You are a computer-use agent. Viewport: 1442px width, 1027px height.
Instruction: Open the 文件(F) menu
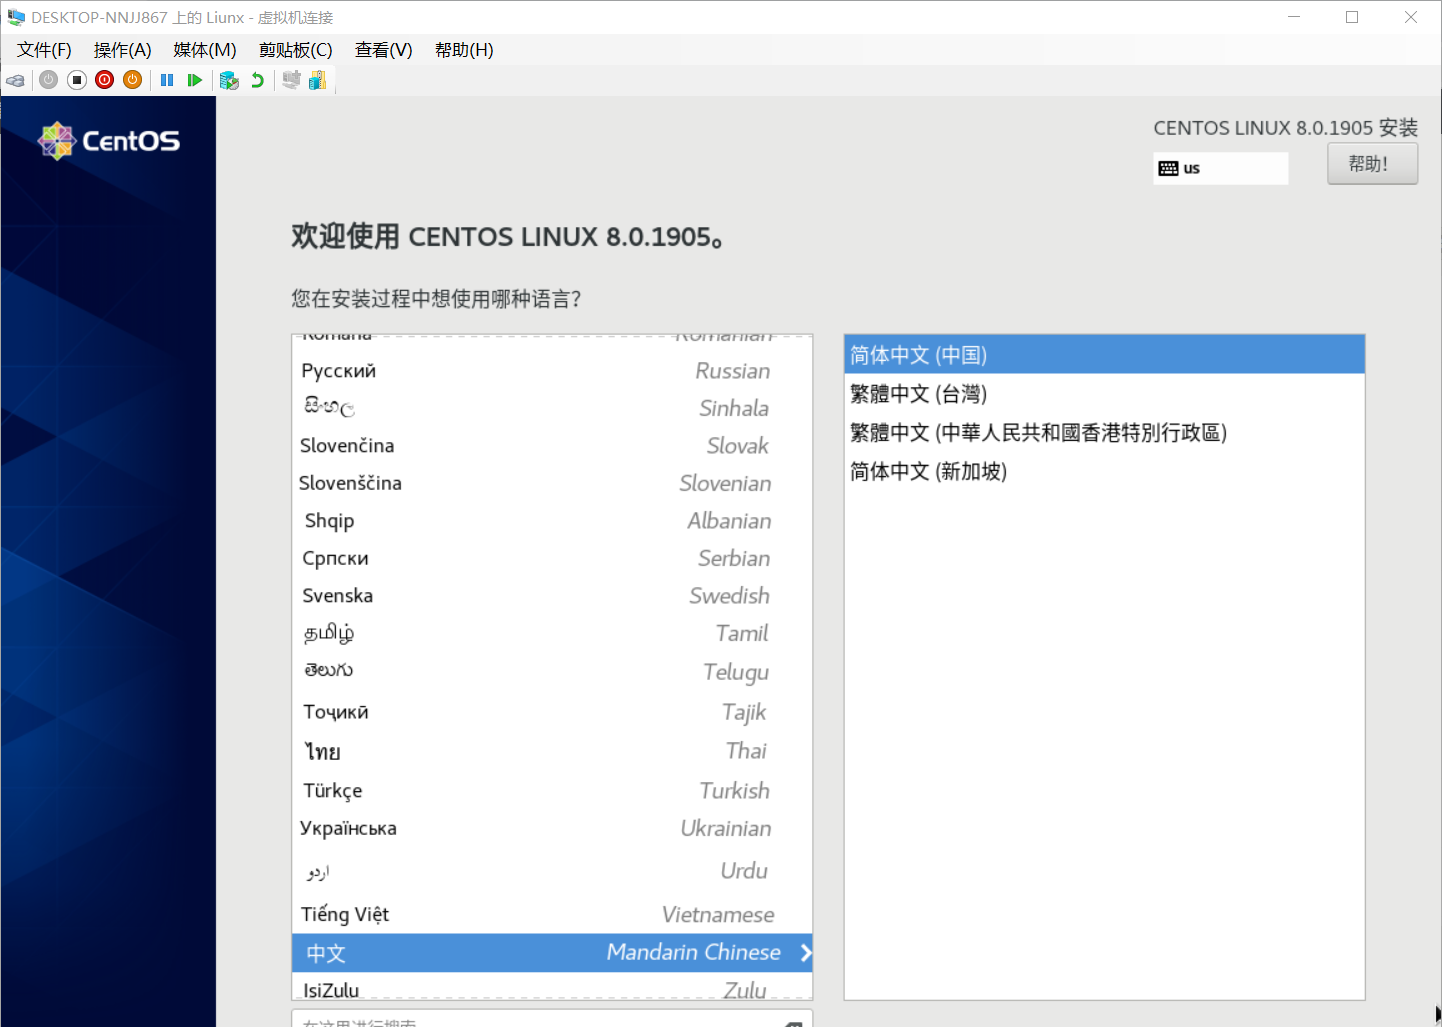(44, 50)
